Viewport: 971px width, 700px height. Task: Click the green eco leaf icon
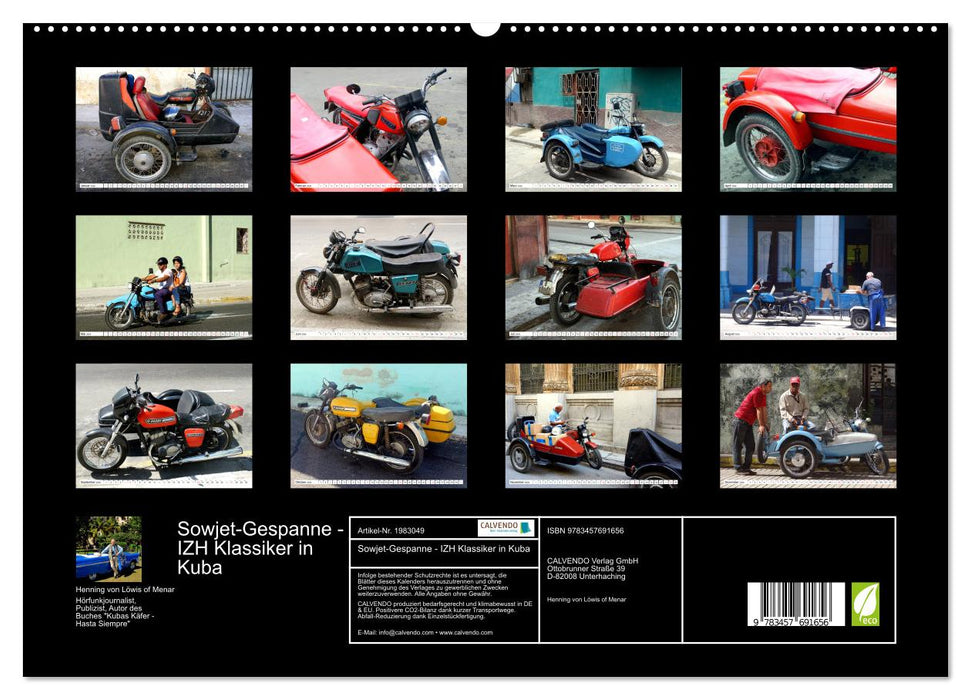[x=865, y=604]
